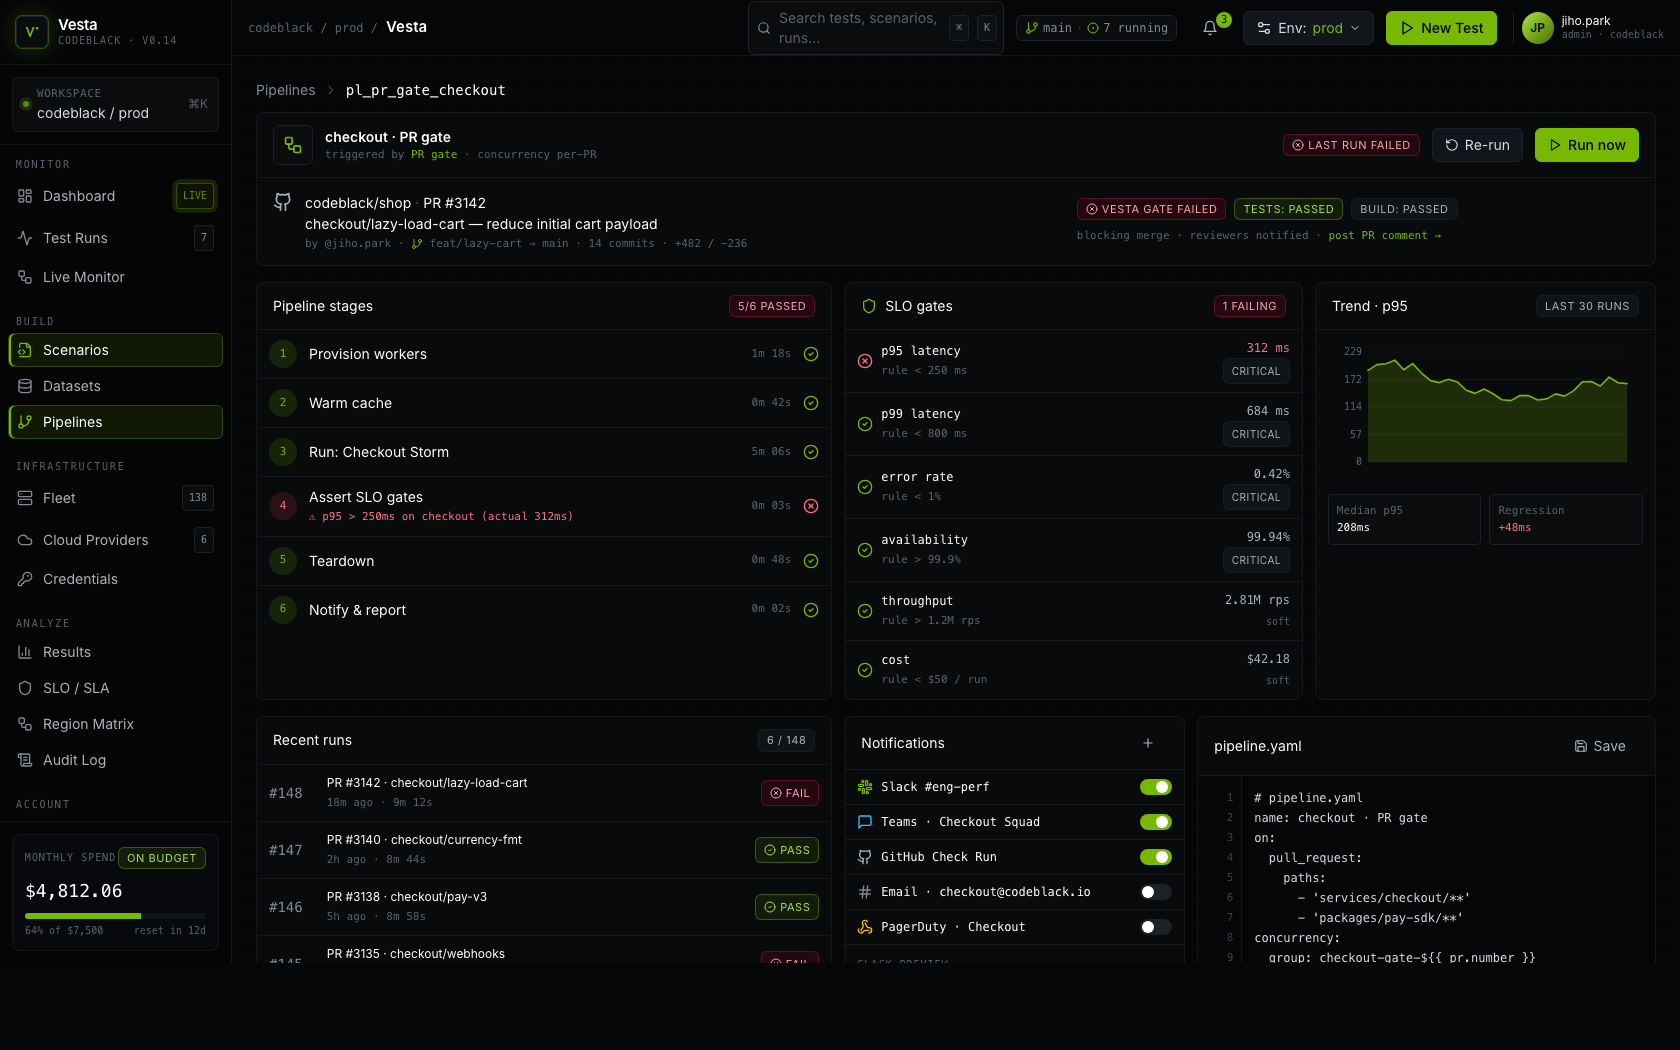This screenshot has height=1050, width=1680.
Task: Disable the Slack #eng-perf notification toggle
Action: coord(1155,787)
